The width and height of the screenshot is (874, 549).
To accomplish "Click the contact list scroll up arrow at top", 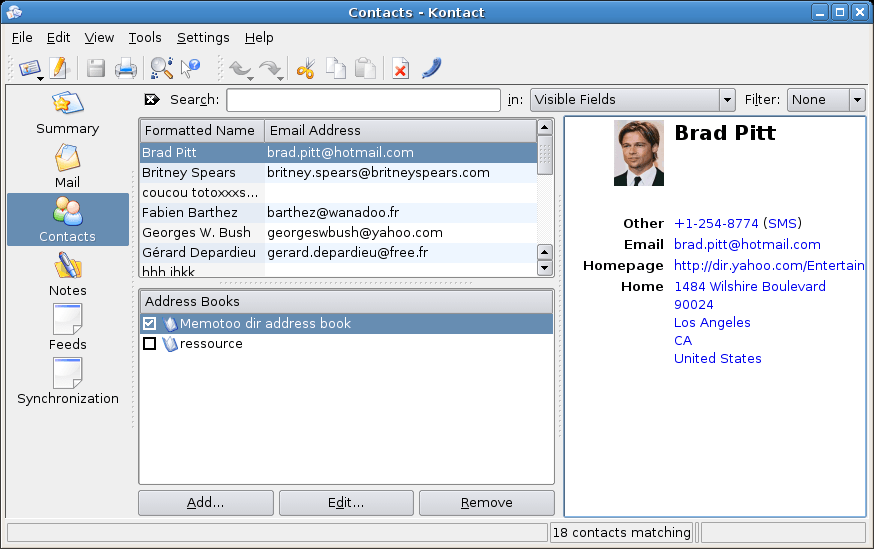I will [545, 128].
